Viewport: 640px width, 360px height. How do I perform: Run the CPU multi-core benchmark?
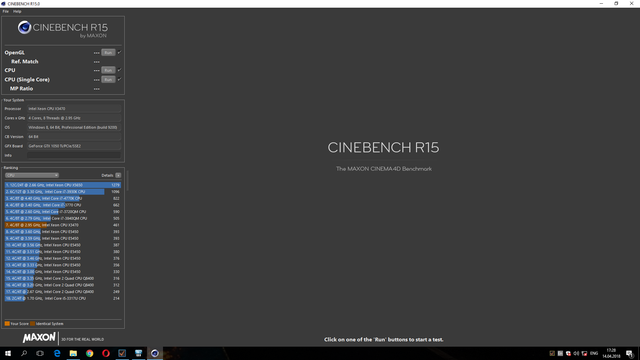coord(108,70)
